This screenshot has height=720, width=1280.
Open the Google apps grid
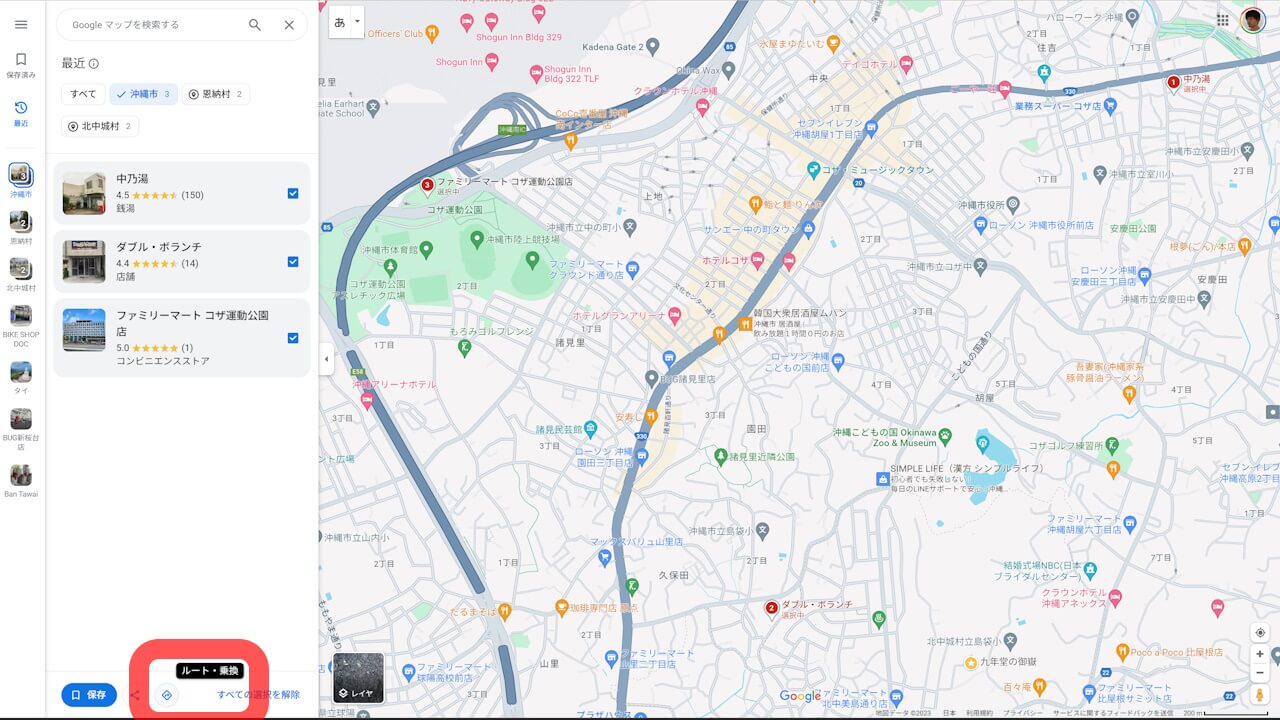tap(1222, 20)
